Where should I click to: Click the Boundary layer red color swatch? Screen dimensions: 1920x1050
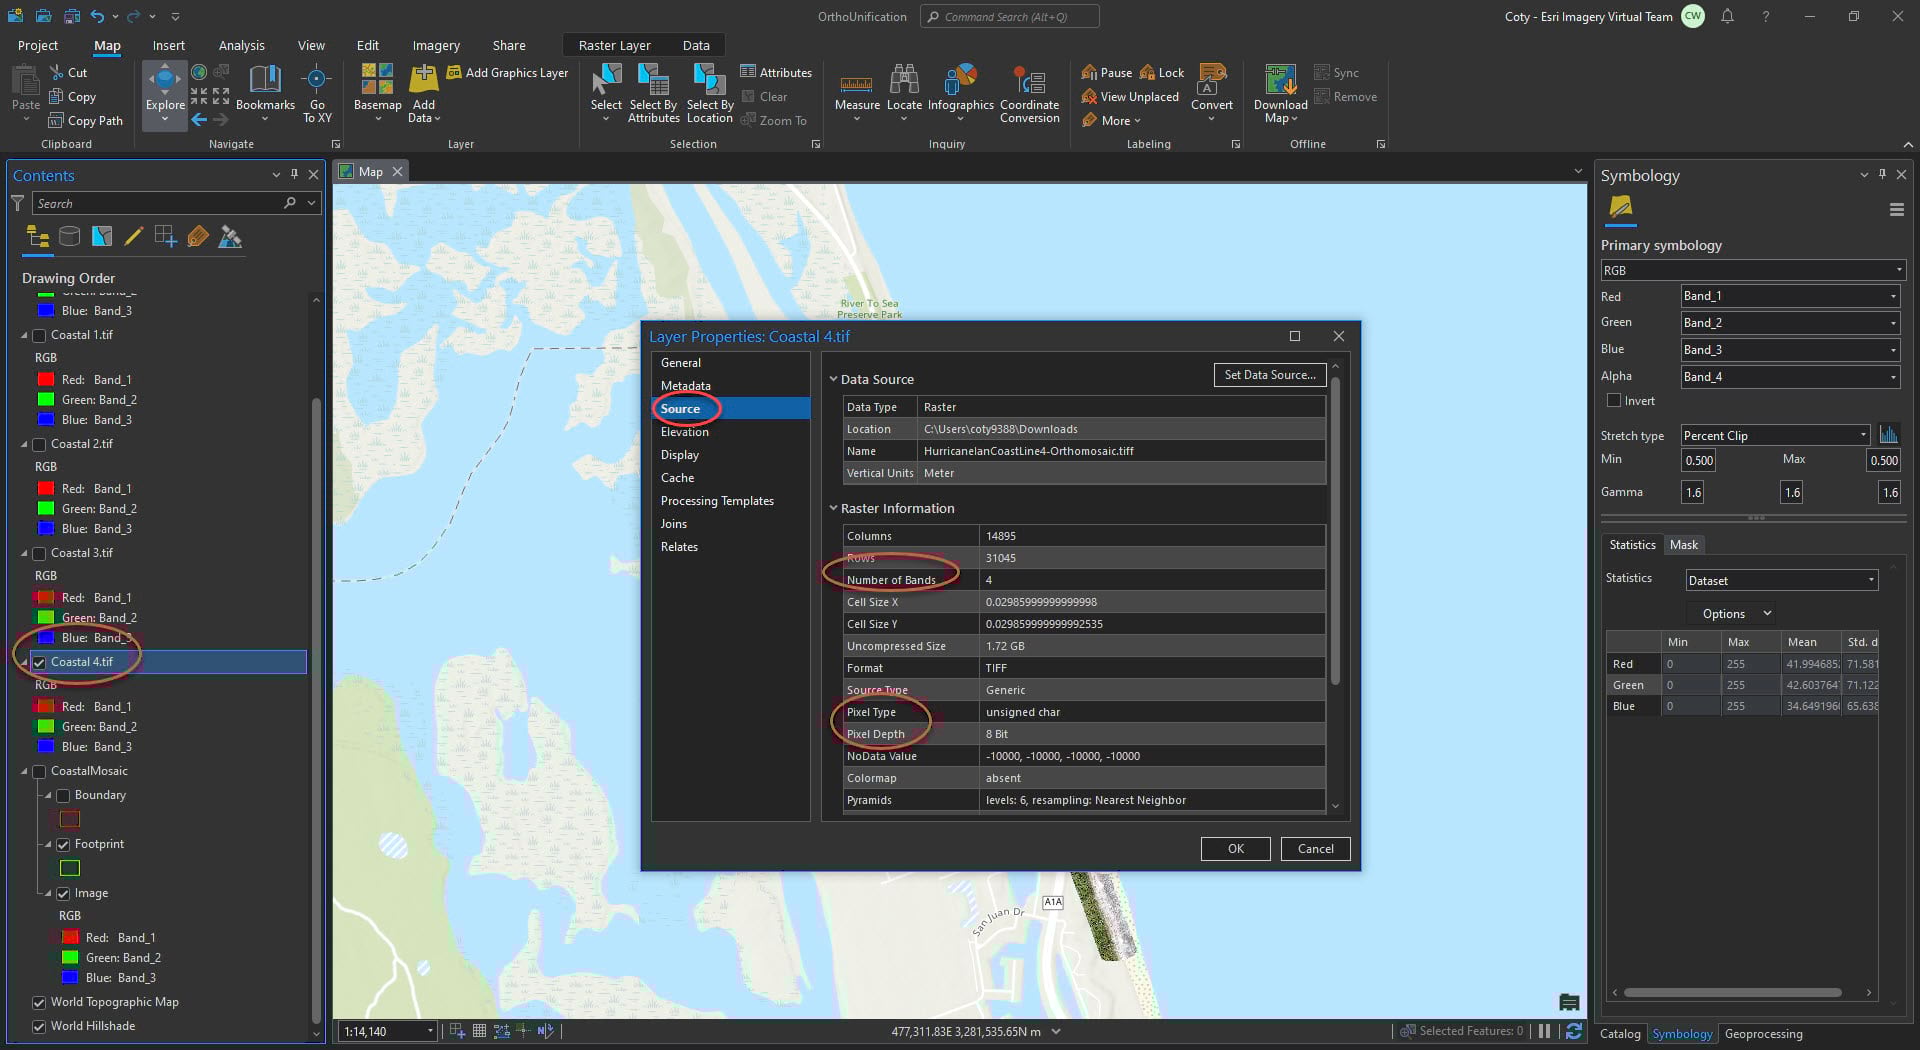point(70,819)
